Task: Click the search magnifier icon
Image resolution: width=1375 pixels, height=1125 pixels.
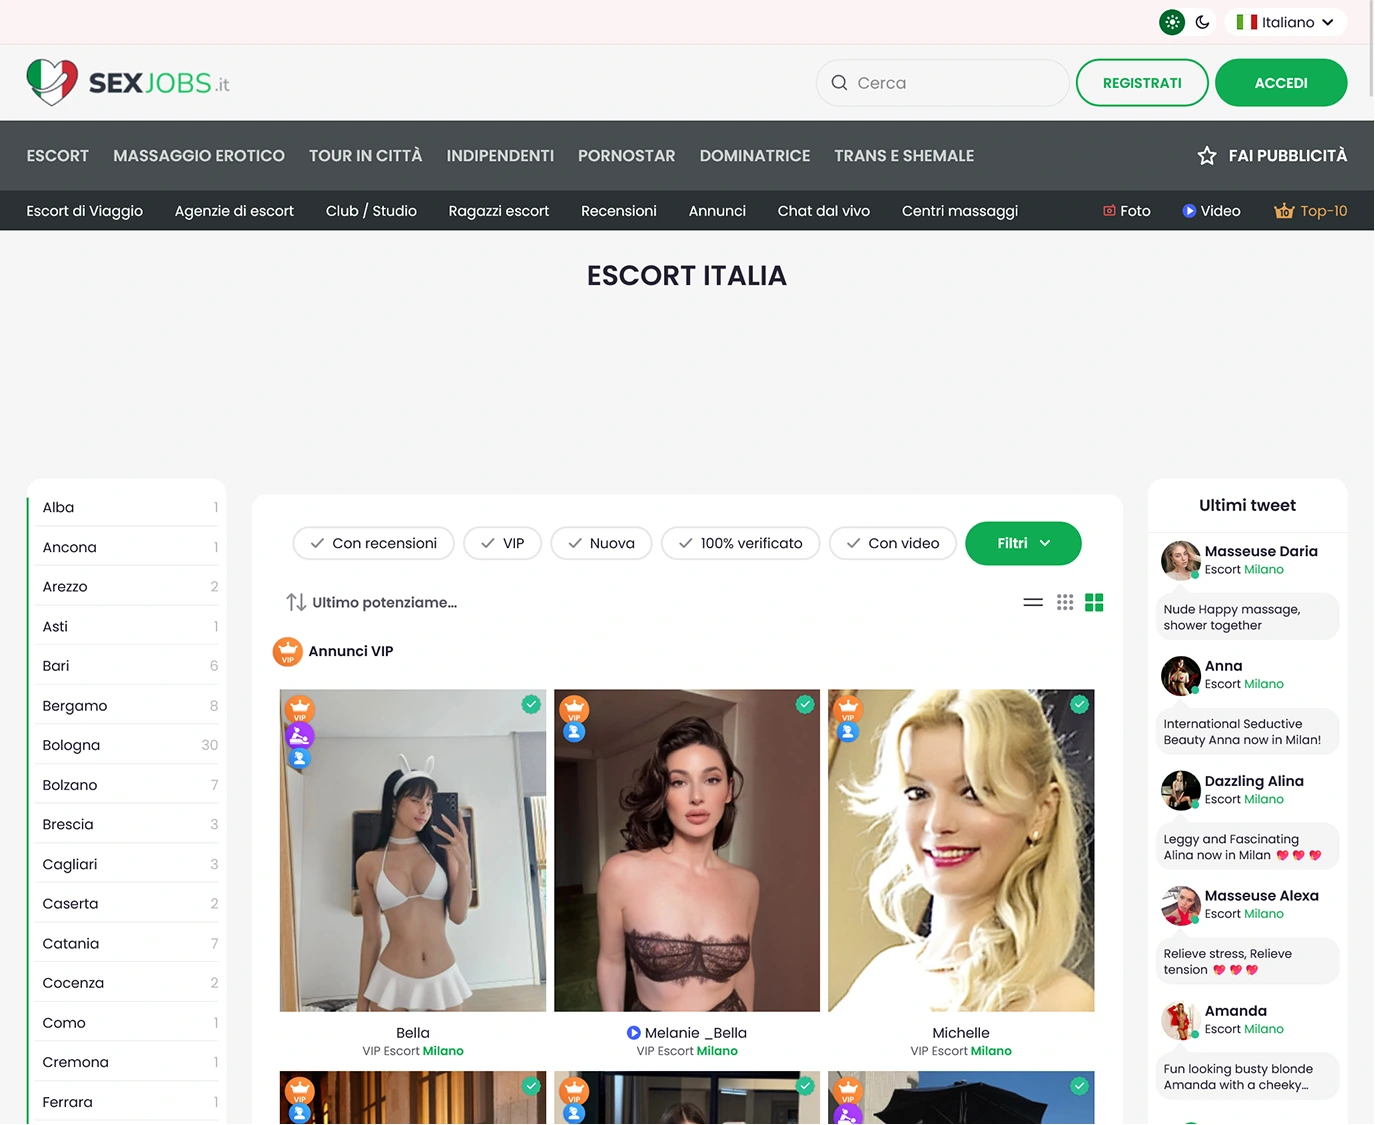Action: (839, 83)
